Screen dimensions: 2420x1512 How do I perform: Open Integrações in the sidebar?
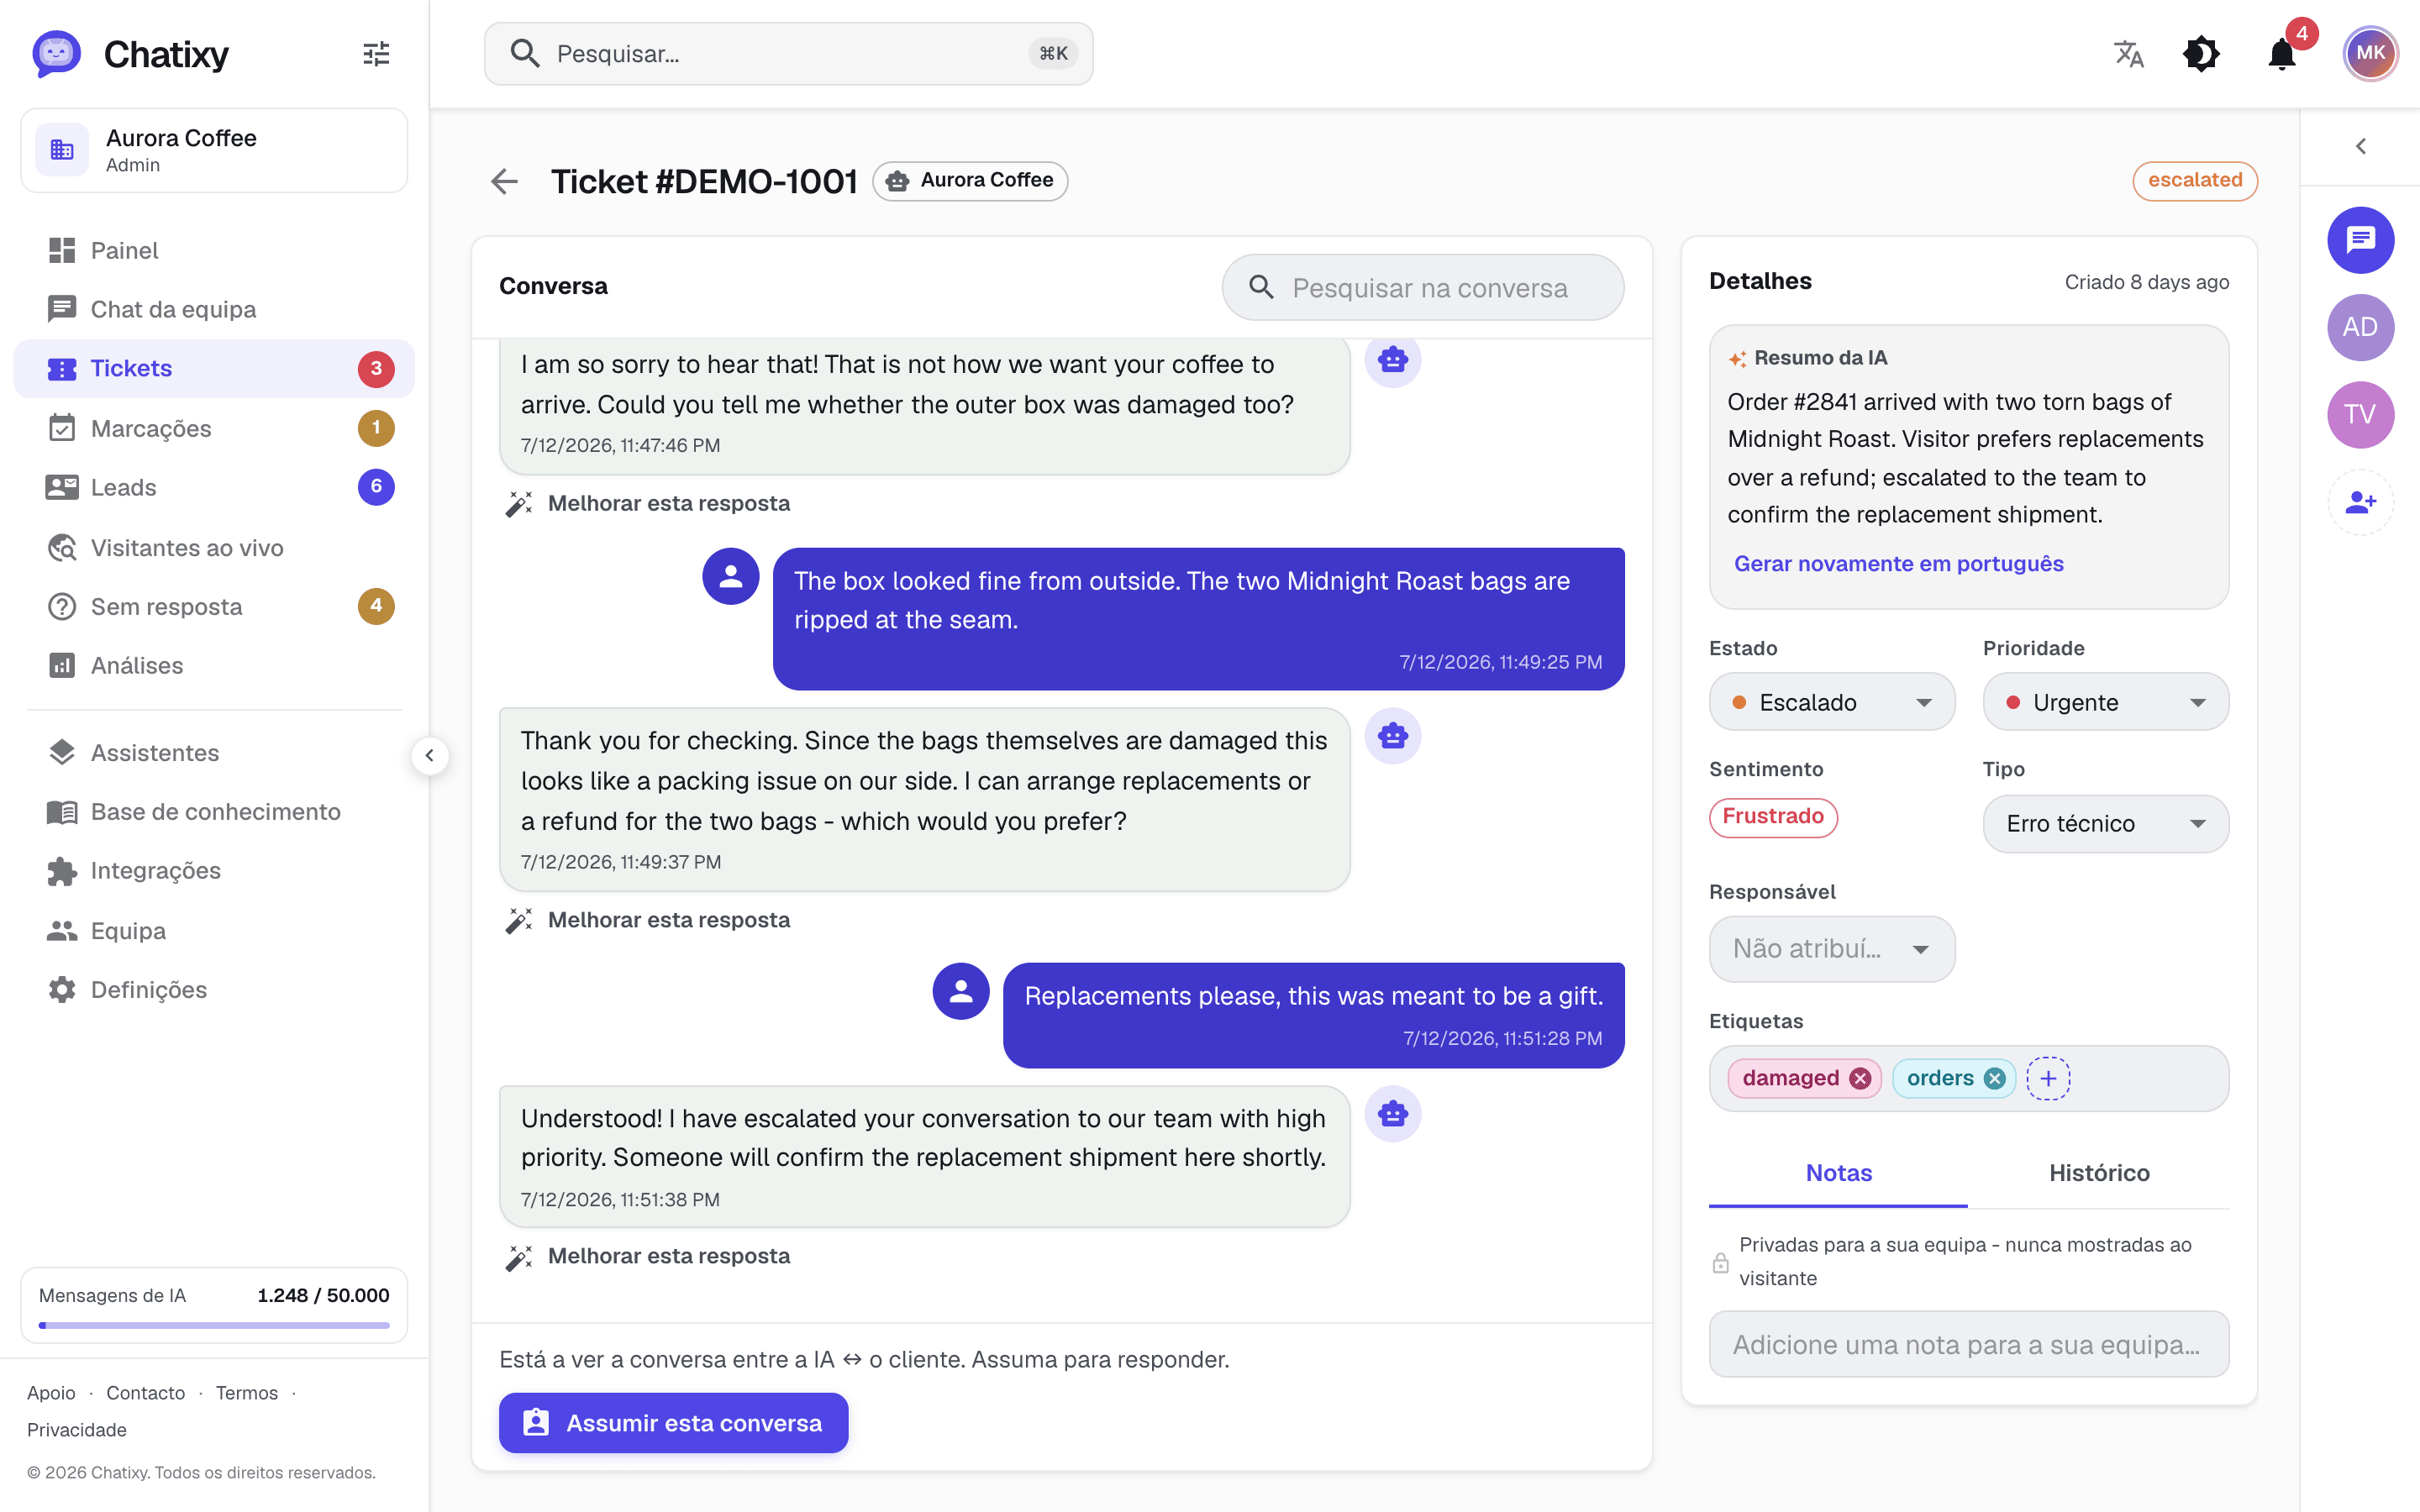click(214, 870)
